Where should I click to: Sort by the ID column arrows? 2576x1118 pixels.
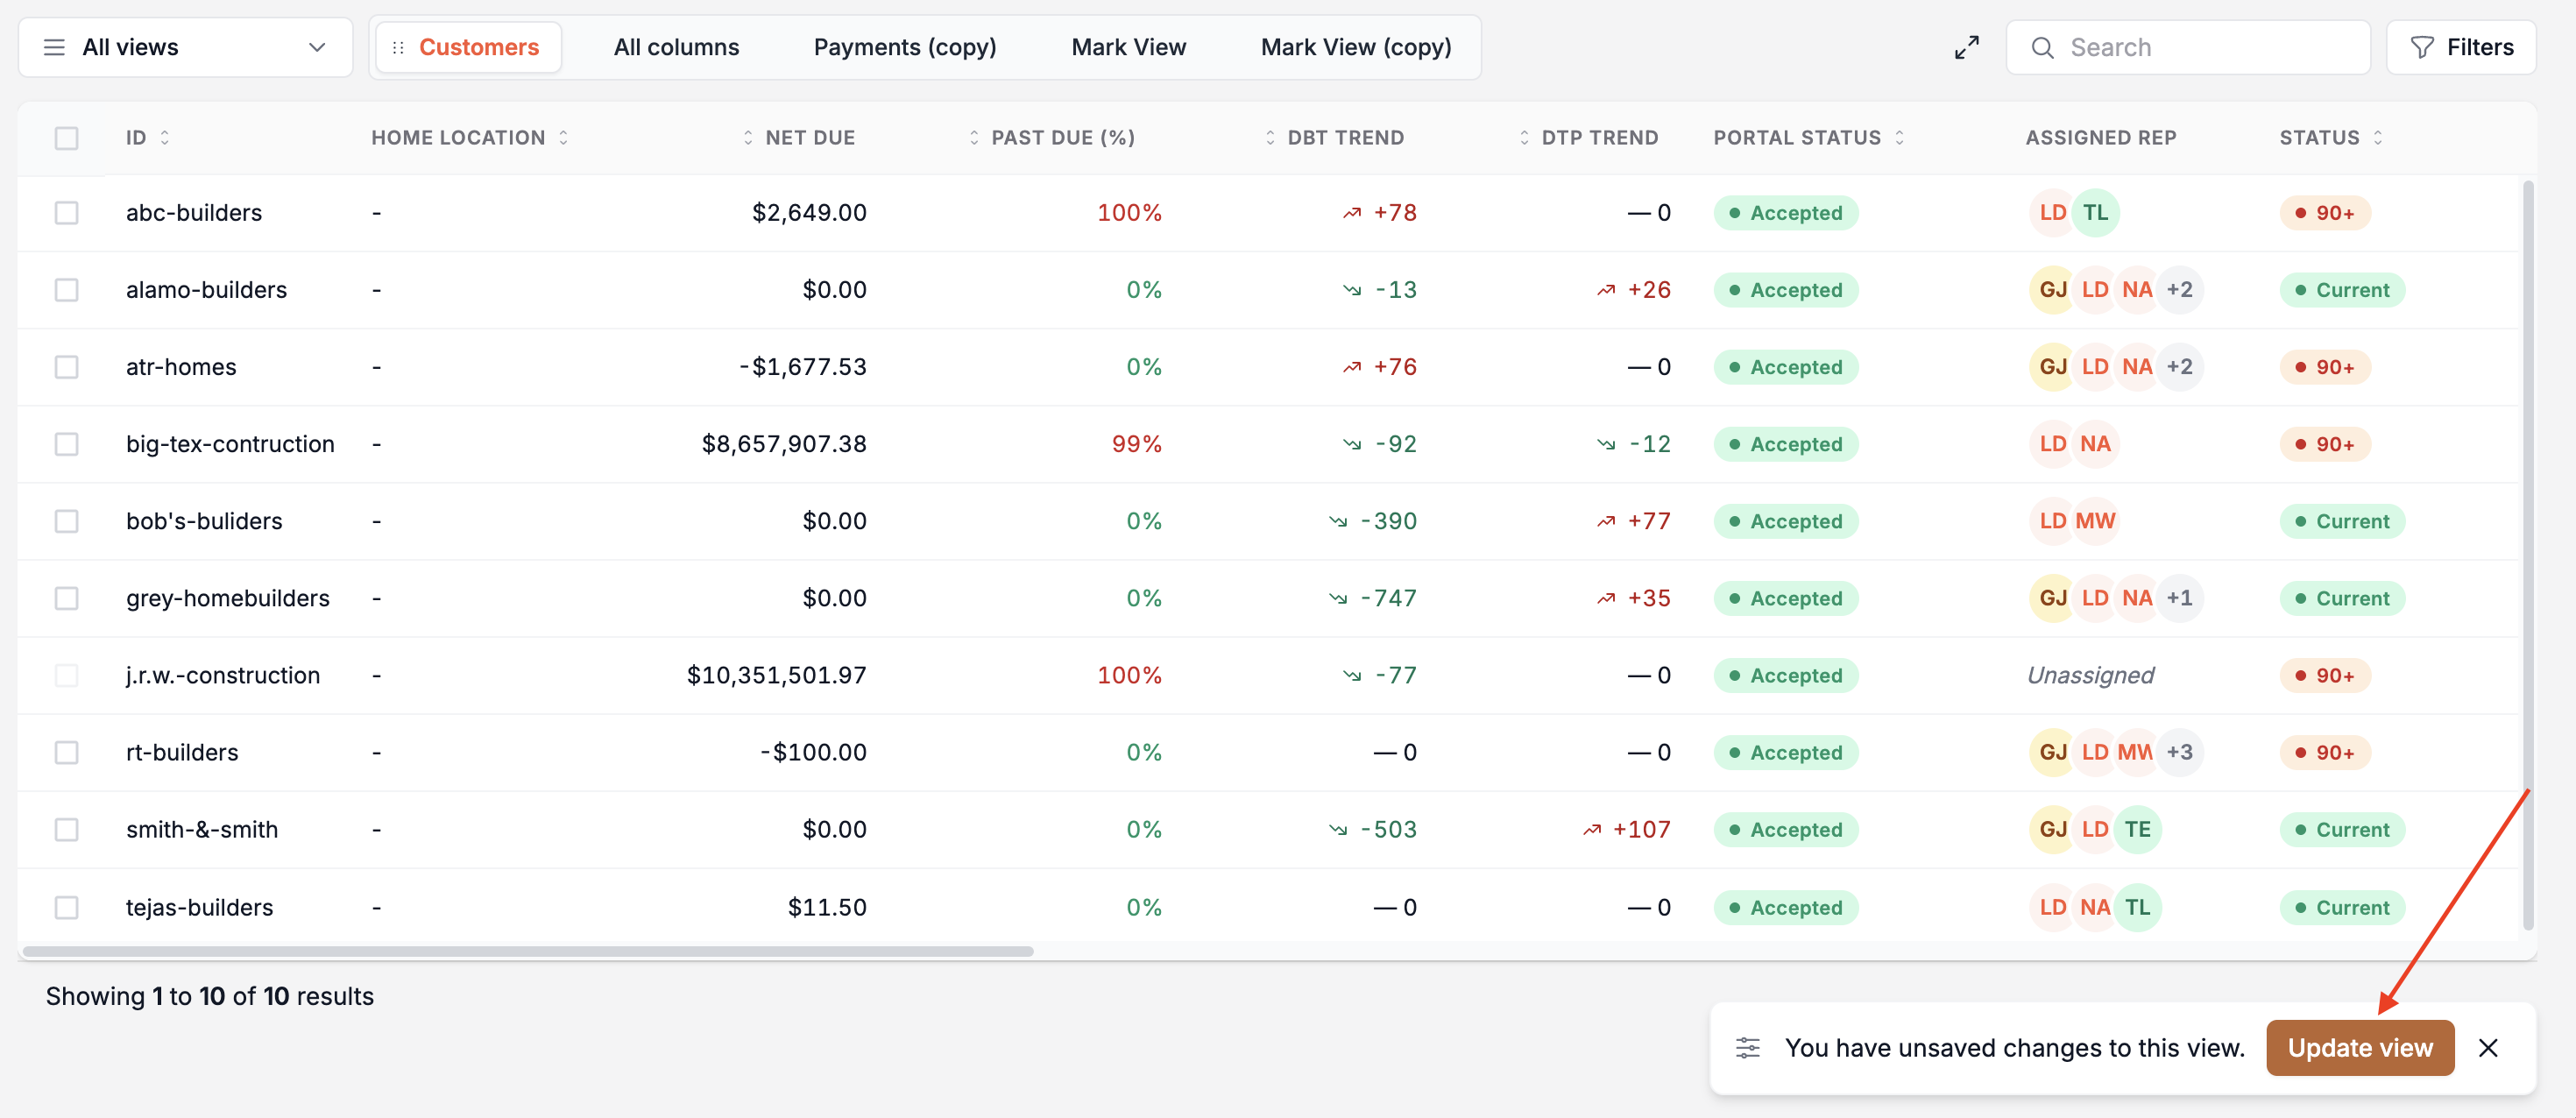(165, 138)
